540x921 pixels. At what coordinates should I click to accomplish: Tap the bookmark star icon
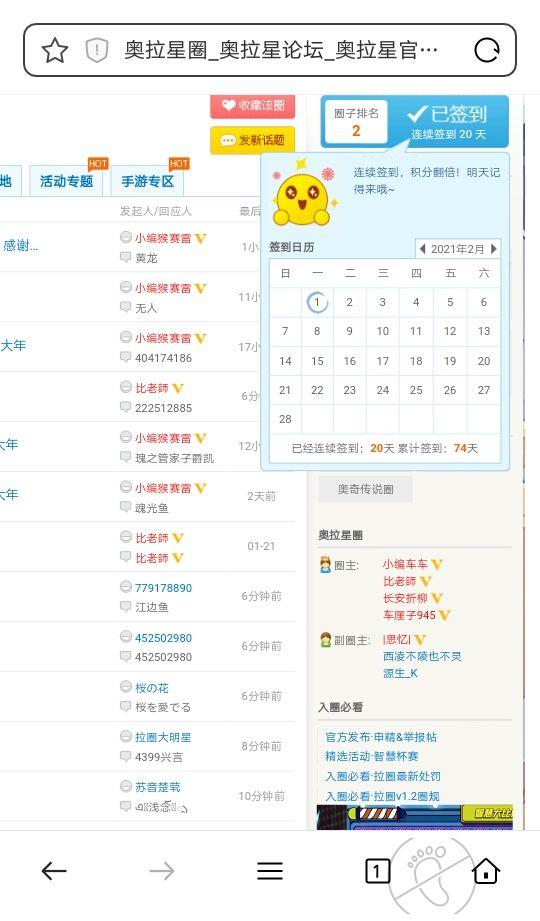pos(55,51)
